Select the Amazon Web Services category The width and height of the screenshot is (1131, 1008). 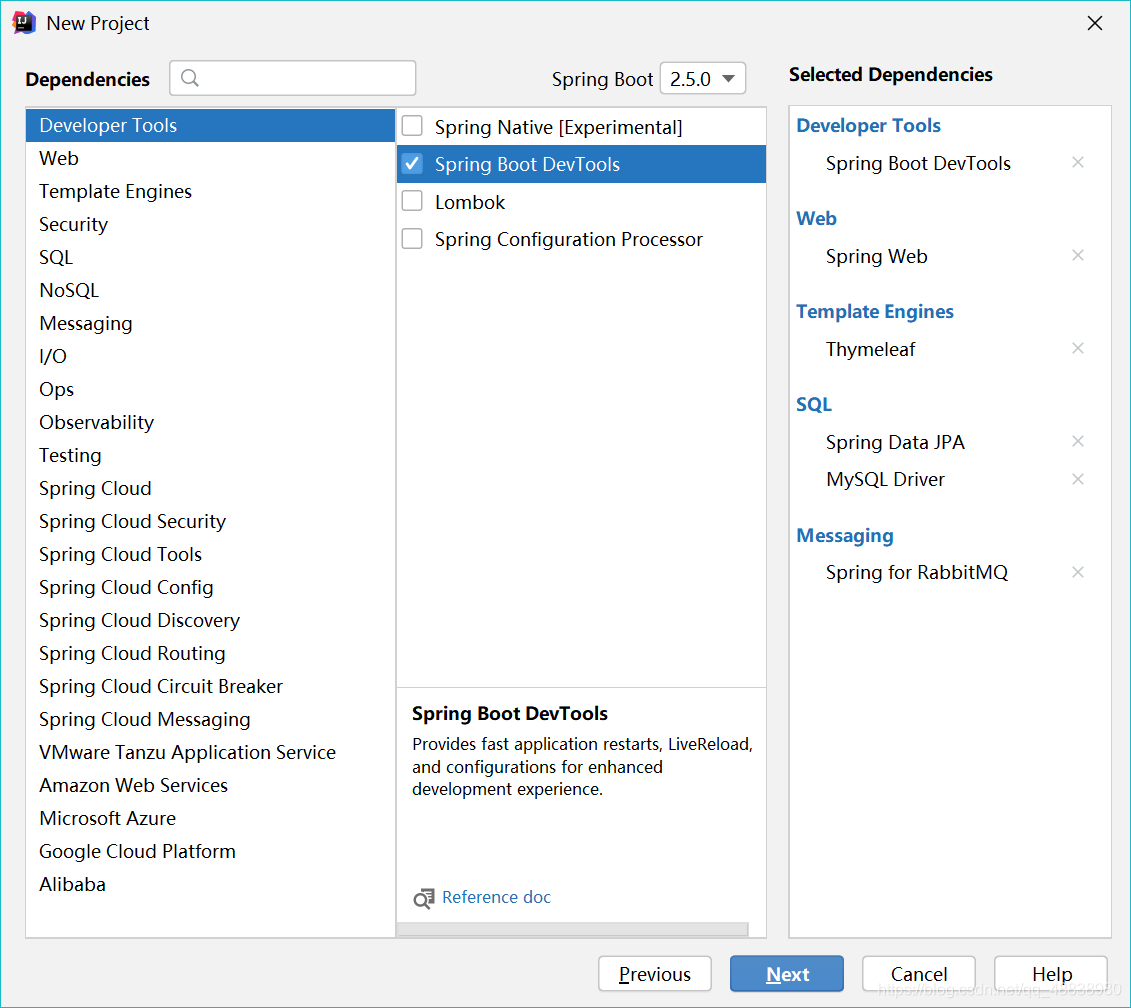(211, 785)
